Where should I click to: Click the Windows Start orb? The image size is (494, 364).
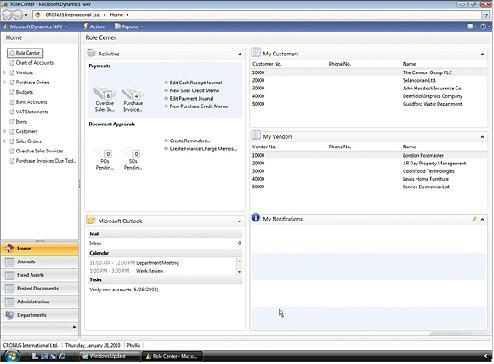pyautogui.click(x=11, y=356)
